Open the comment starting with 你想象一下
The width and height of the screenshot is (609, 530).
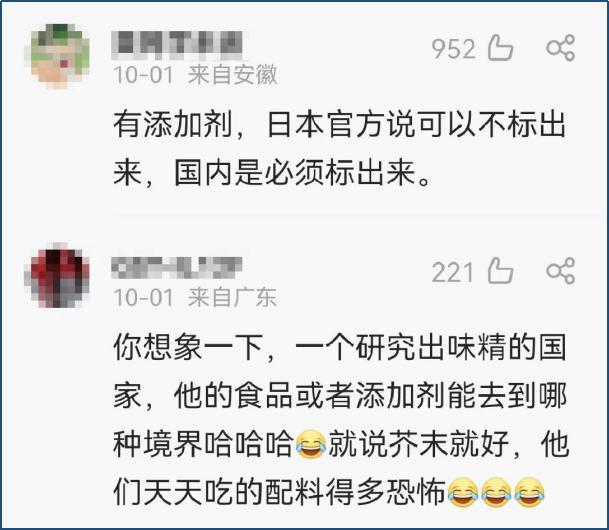point(341,420)
